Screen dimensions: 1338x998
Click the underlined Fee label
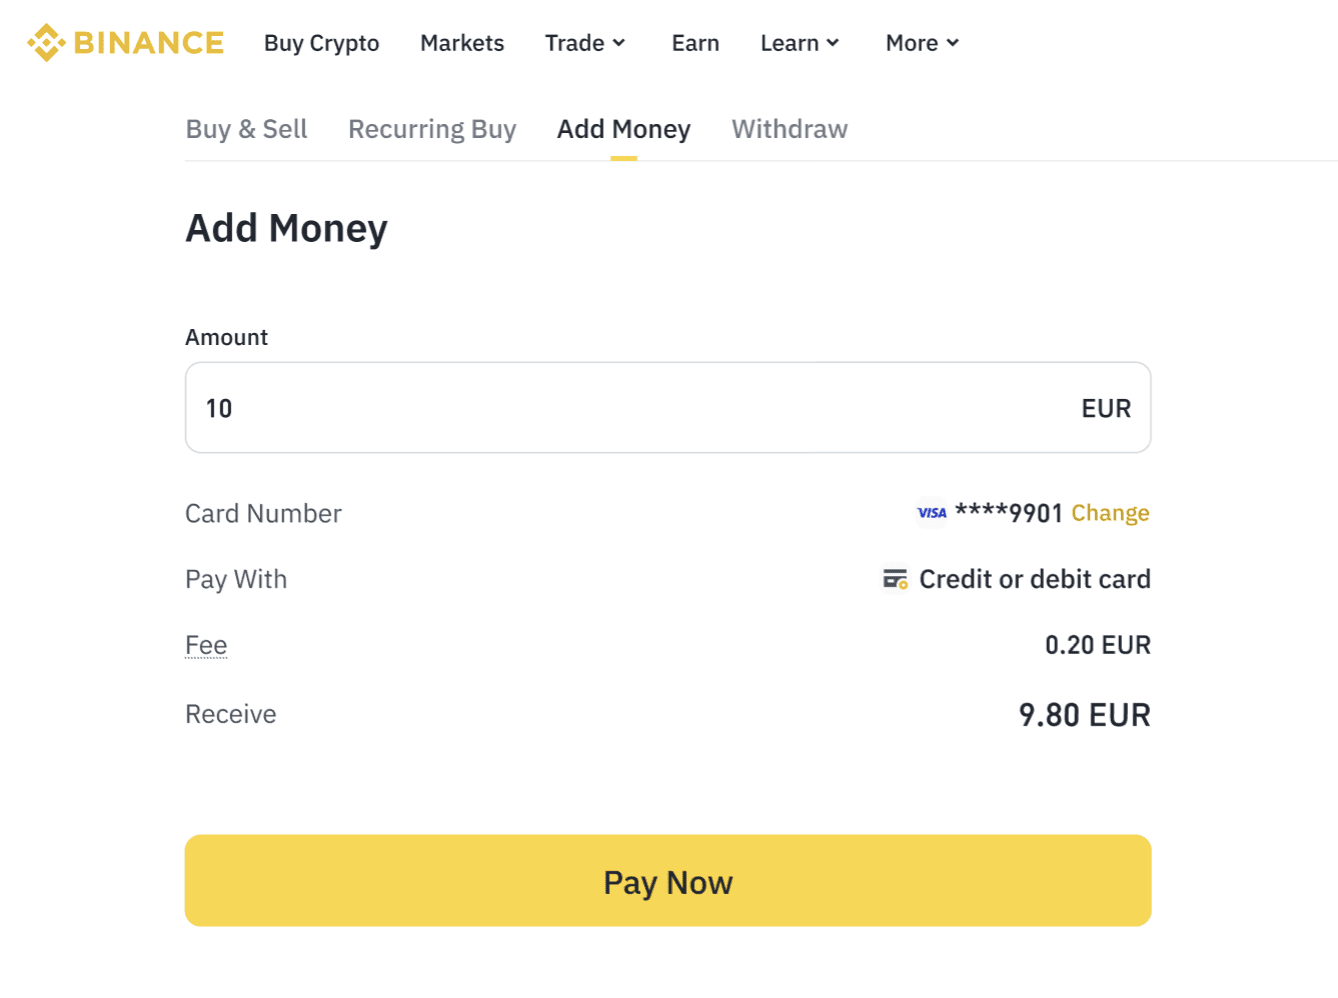click(x=206, y=645)
